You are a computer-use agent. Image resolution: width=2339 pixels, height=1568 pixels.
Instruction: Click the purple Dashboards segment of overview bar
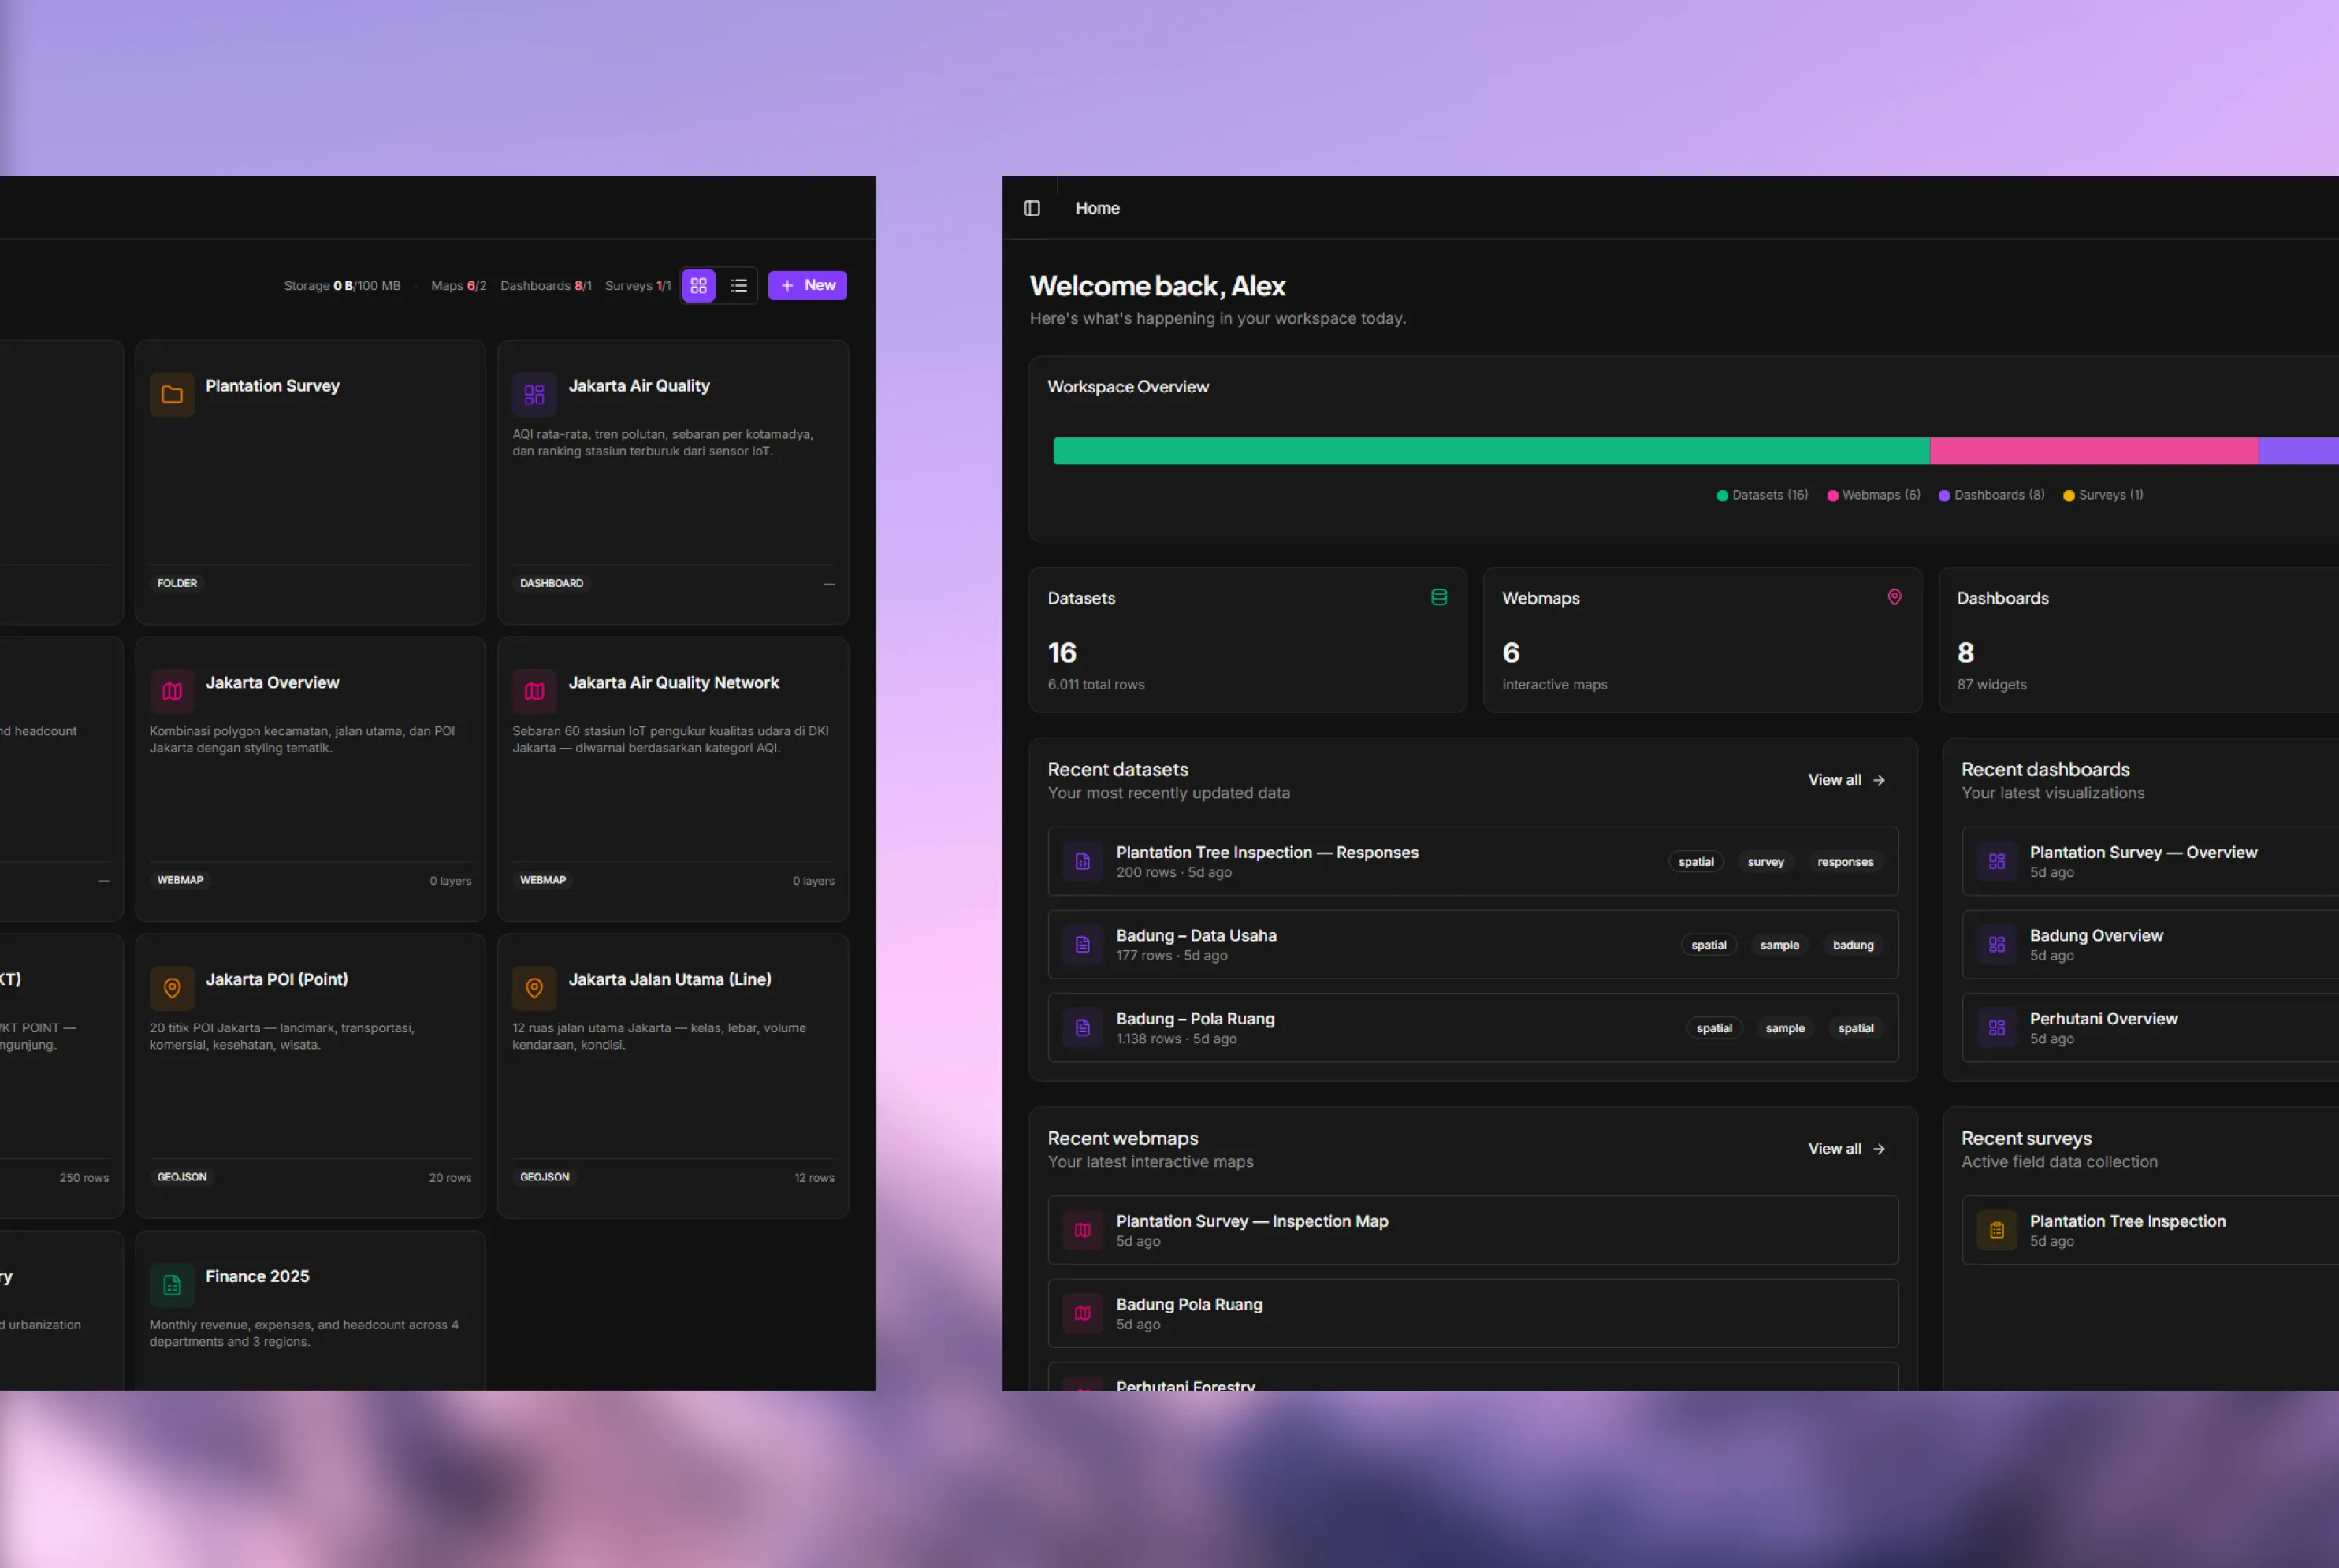pos(2299,451)
